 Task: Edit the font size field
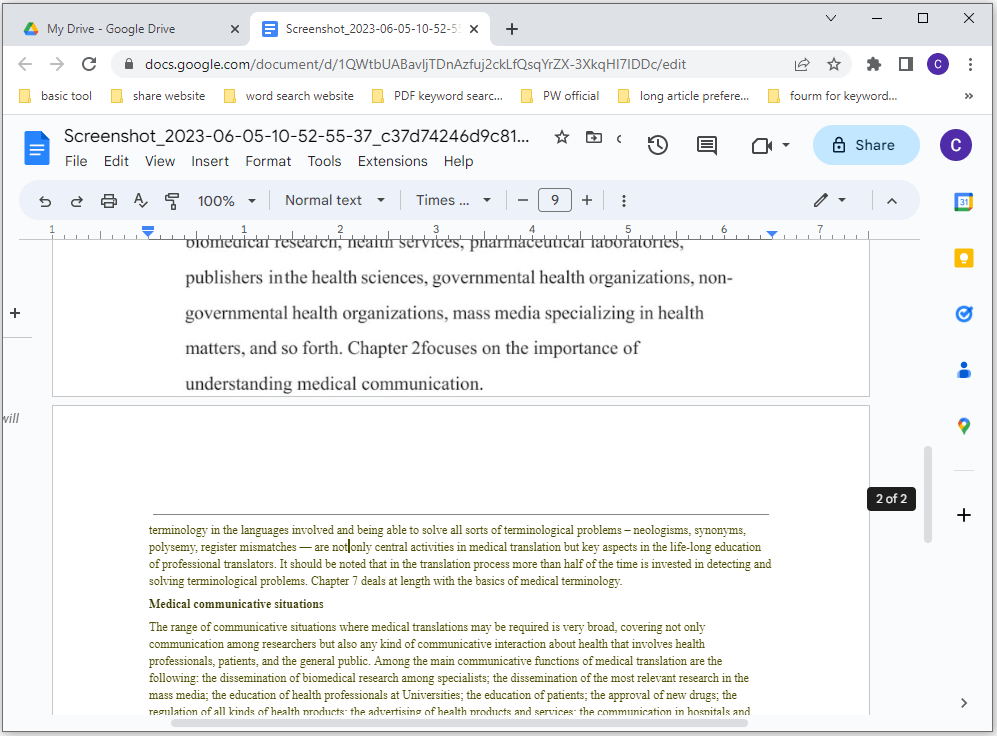(x=554, y=200)
